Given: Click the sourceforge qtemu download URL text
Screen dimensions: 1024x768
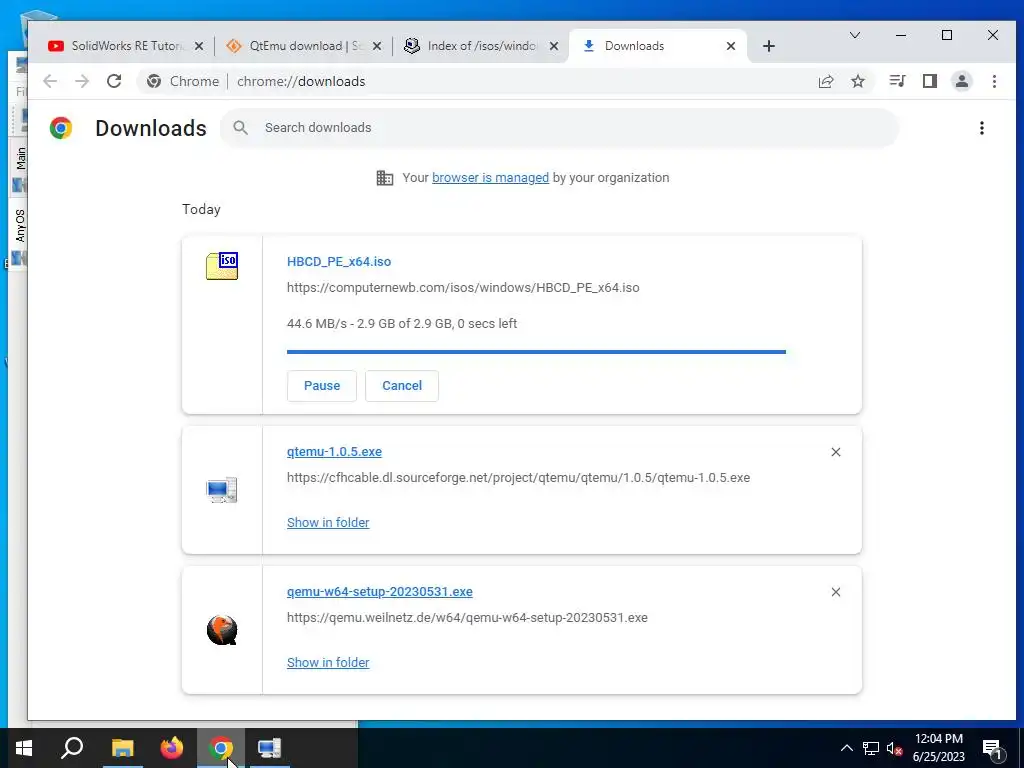Looking at the screenshot, I should [x=519, y=477].
